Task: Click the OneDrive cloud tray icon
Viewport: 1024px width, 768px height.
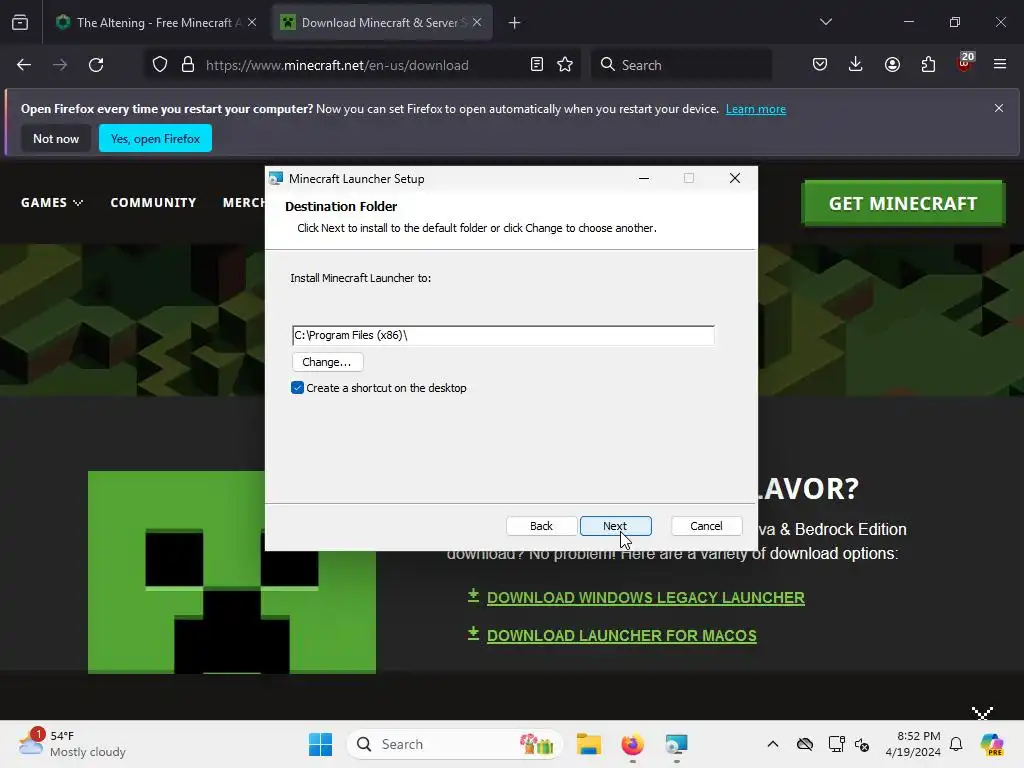Action: [805, 744]
